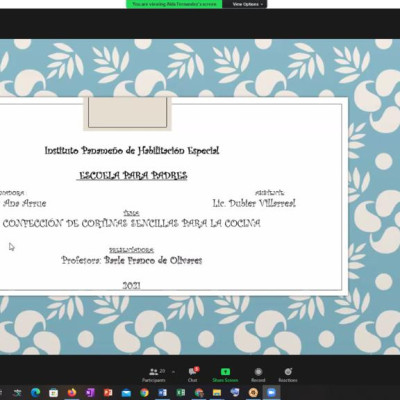Launch Firefox from the taskbar
Screen dimensions: 400x400
click(72, 393)
